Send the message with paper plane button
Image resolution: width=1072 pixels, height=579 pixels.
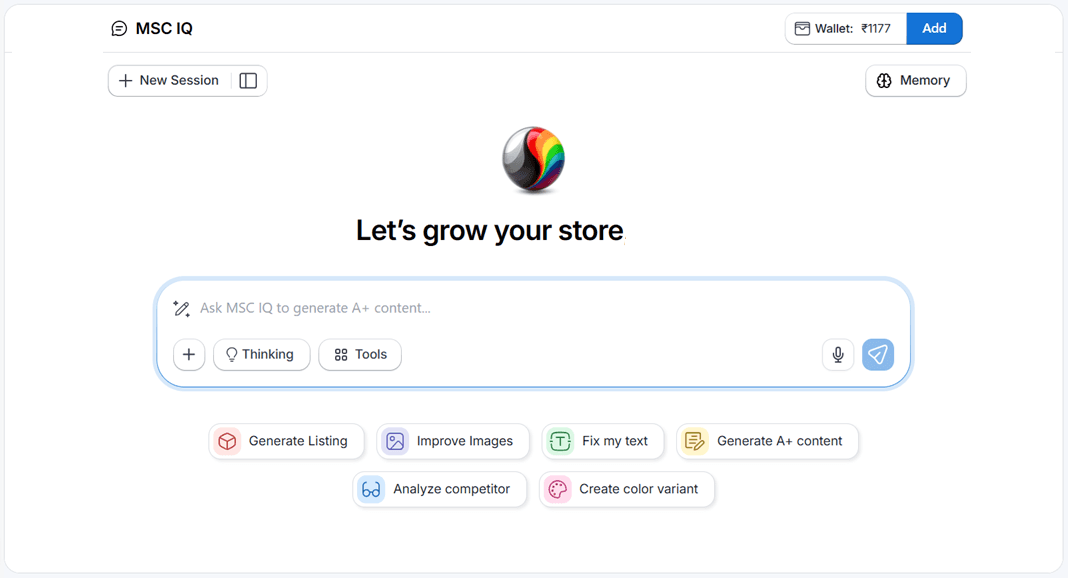[x=878, y=355]
